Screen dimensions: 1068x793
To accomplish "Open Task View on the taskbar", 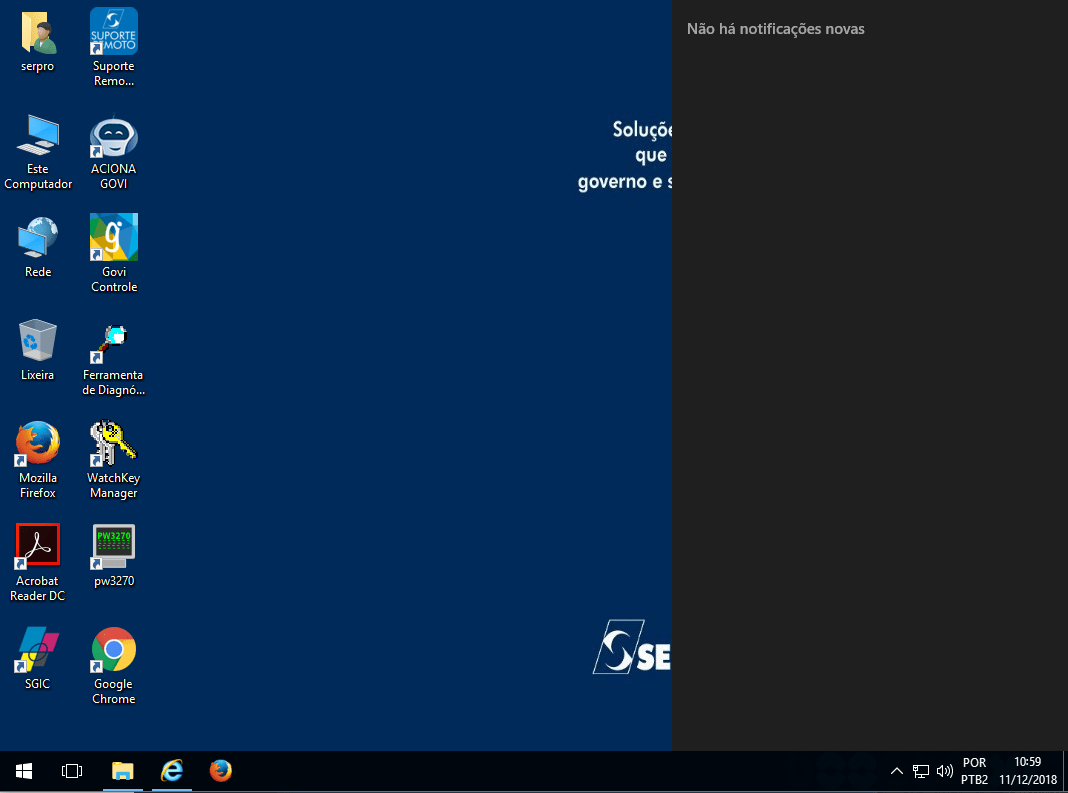I will click(72, 771).
